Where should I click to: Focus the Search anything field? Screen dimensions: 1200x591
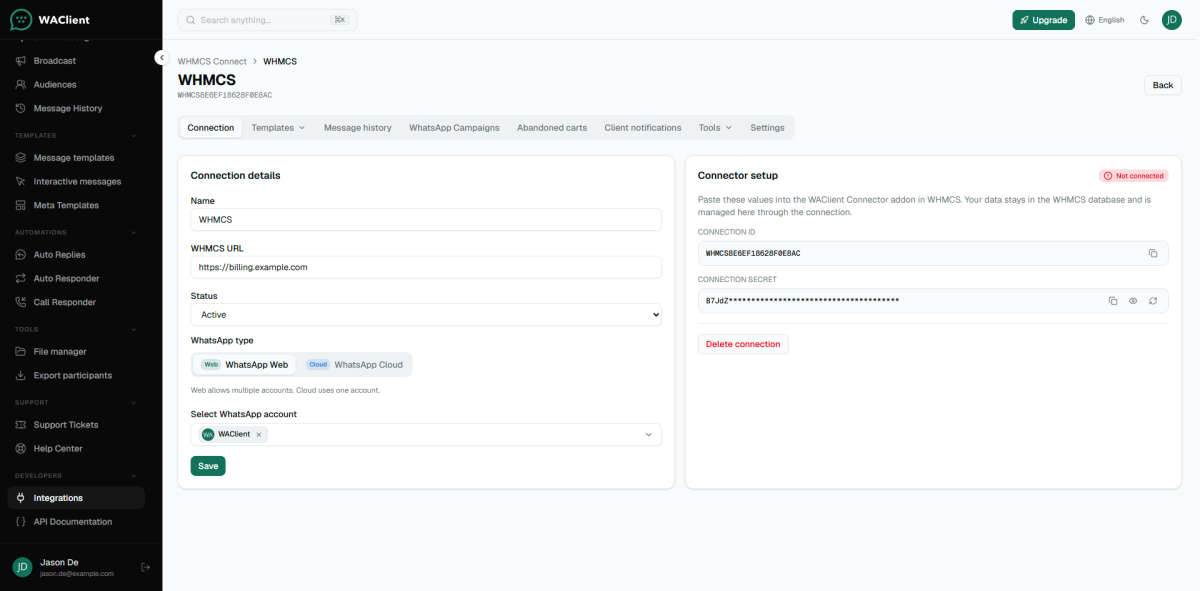point(267,20)
